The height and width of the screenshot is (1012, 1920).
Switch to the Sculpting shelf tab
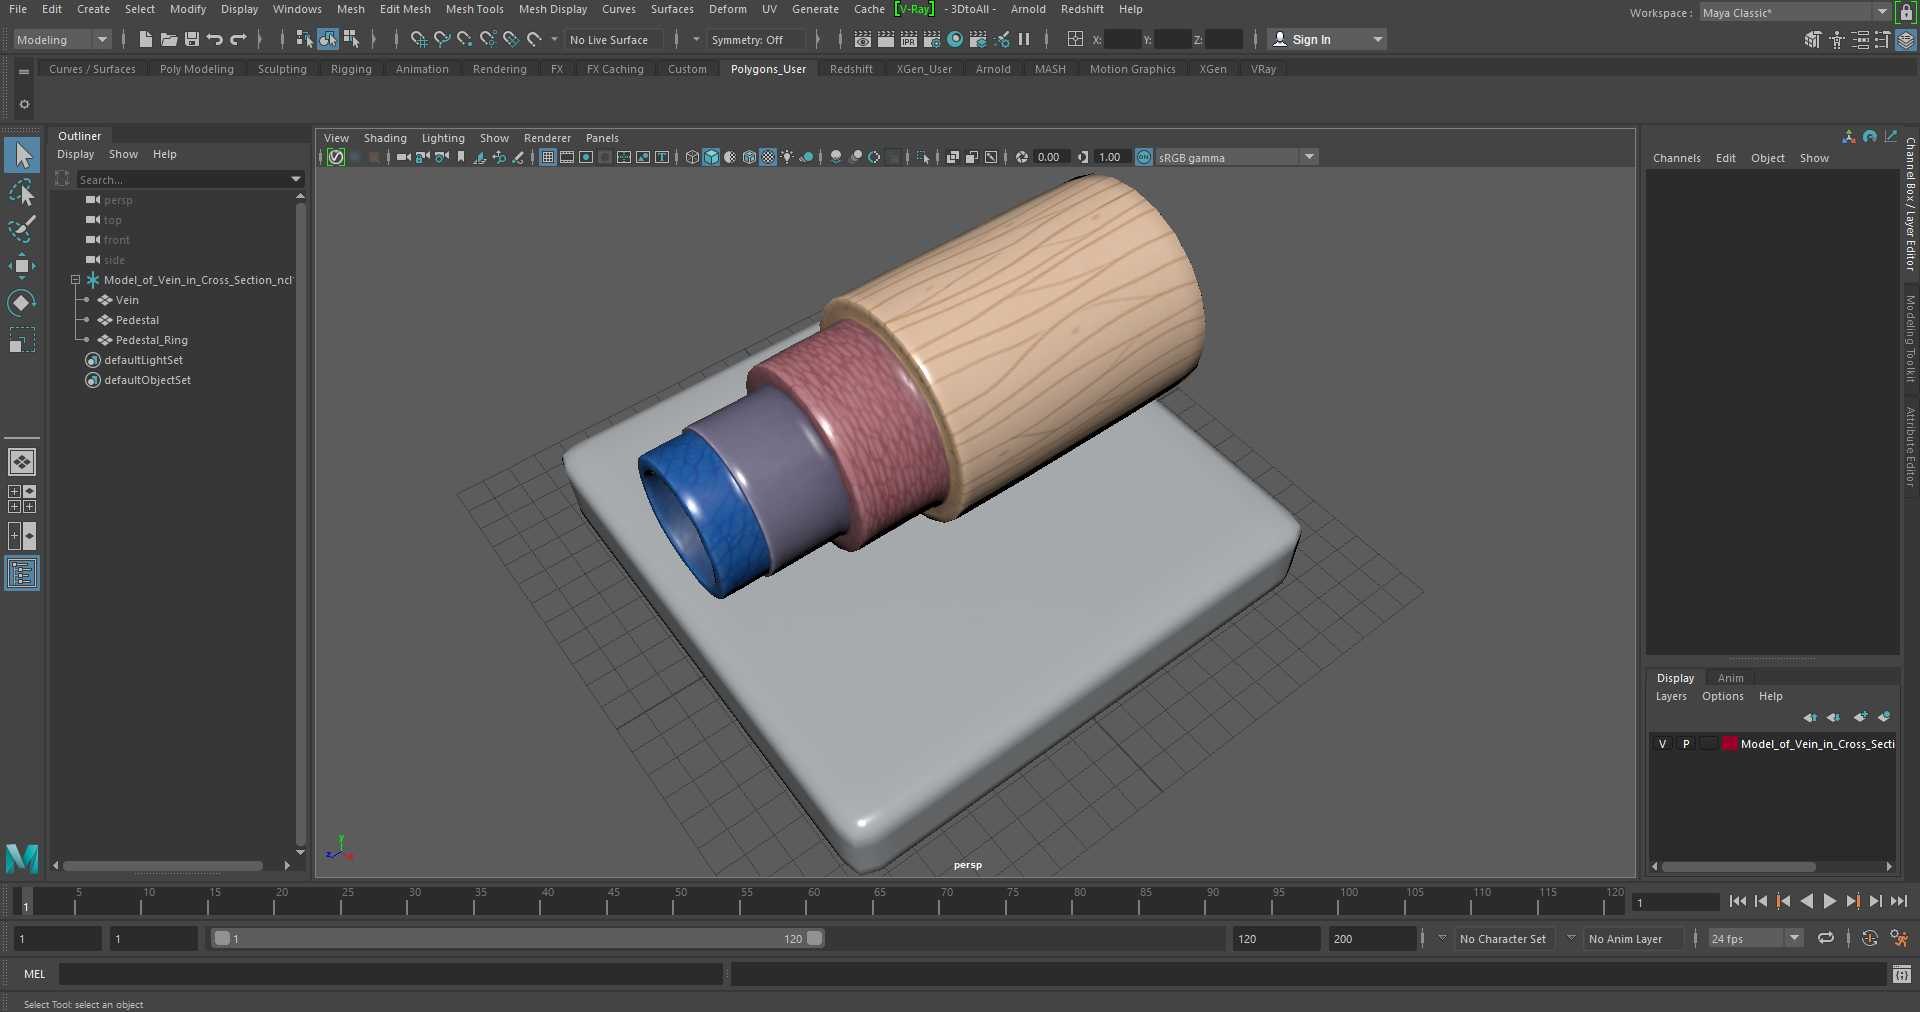(x=282, y=69)
